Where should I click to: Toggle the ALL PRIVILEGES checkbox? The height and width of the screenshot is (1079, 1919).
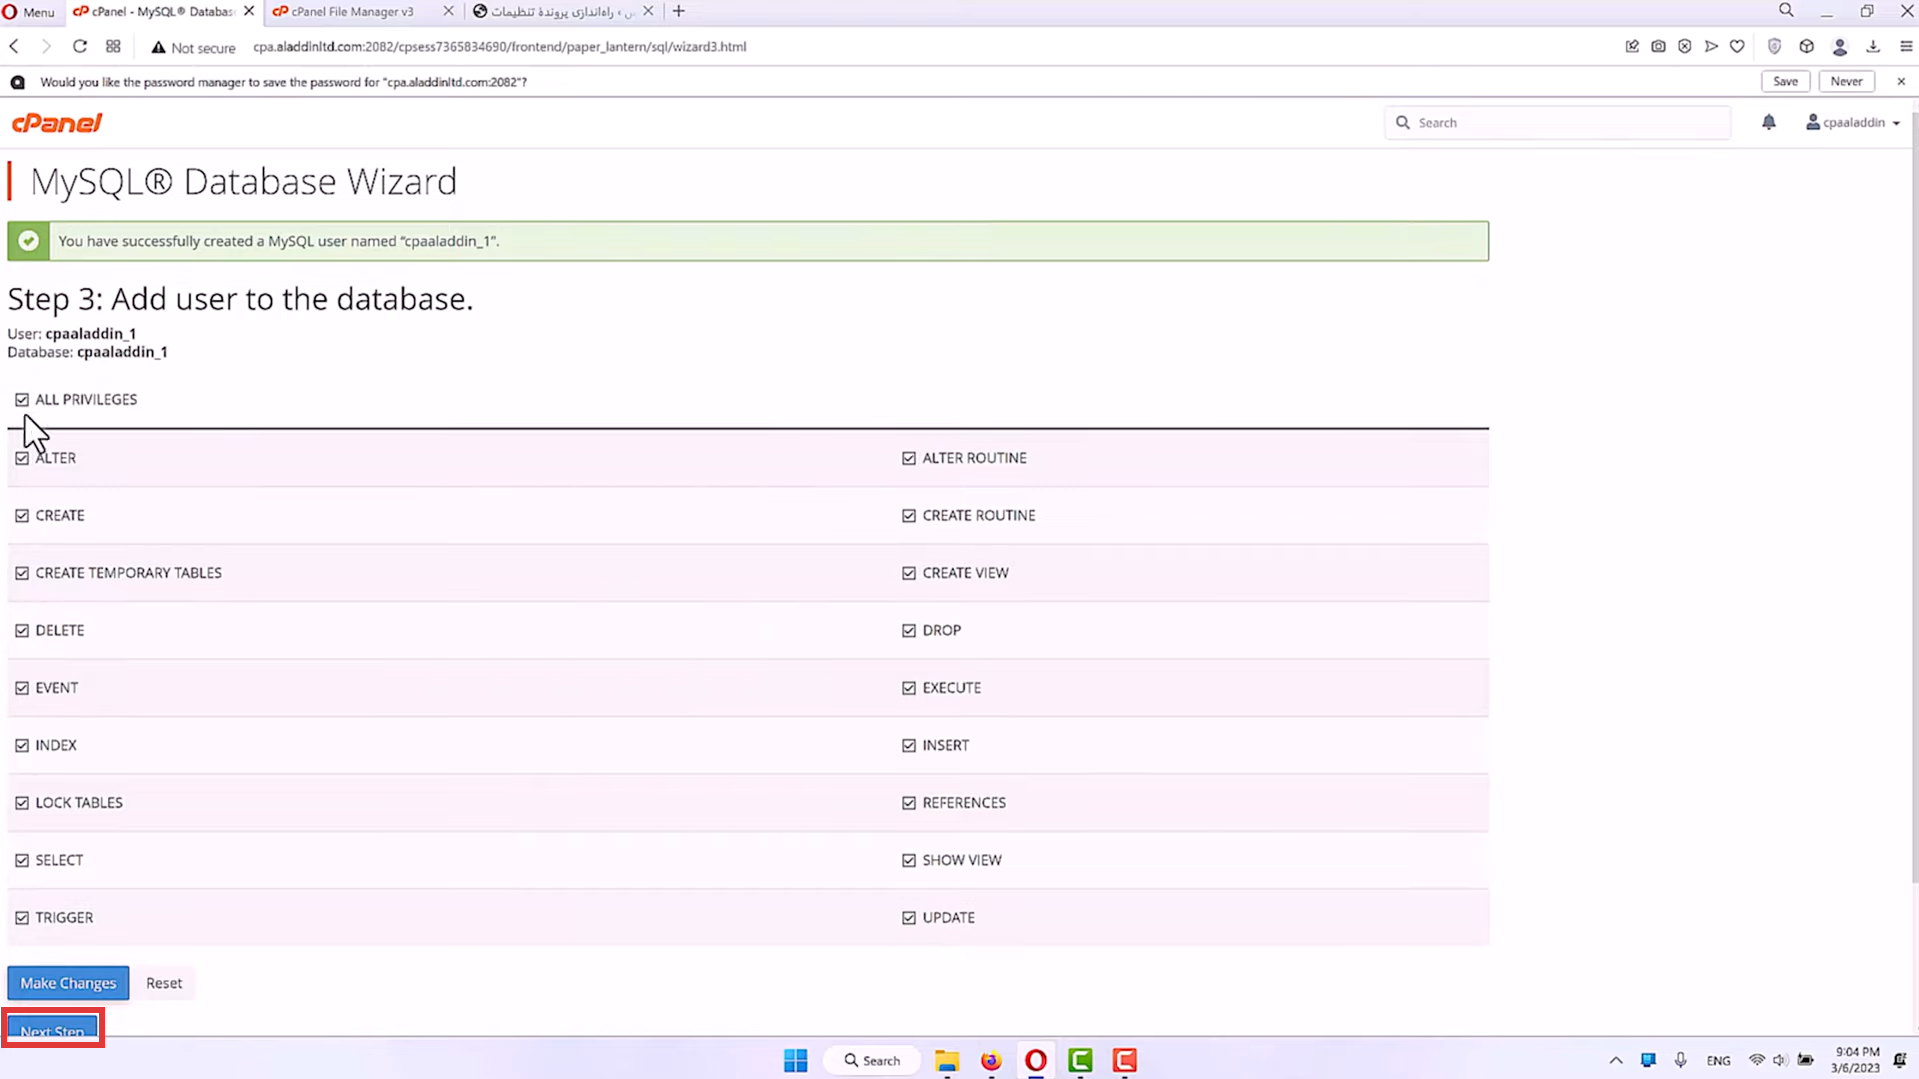click(22, 400)
